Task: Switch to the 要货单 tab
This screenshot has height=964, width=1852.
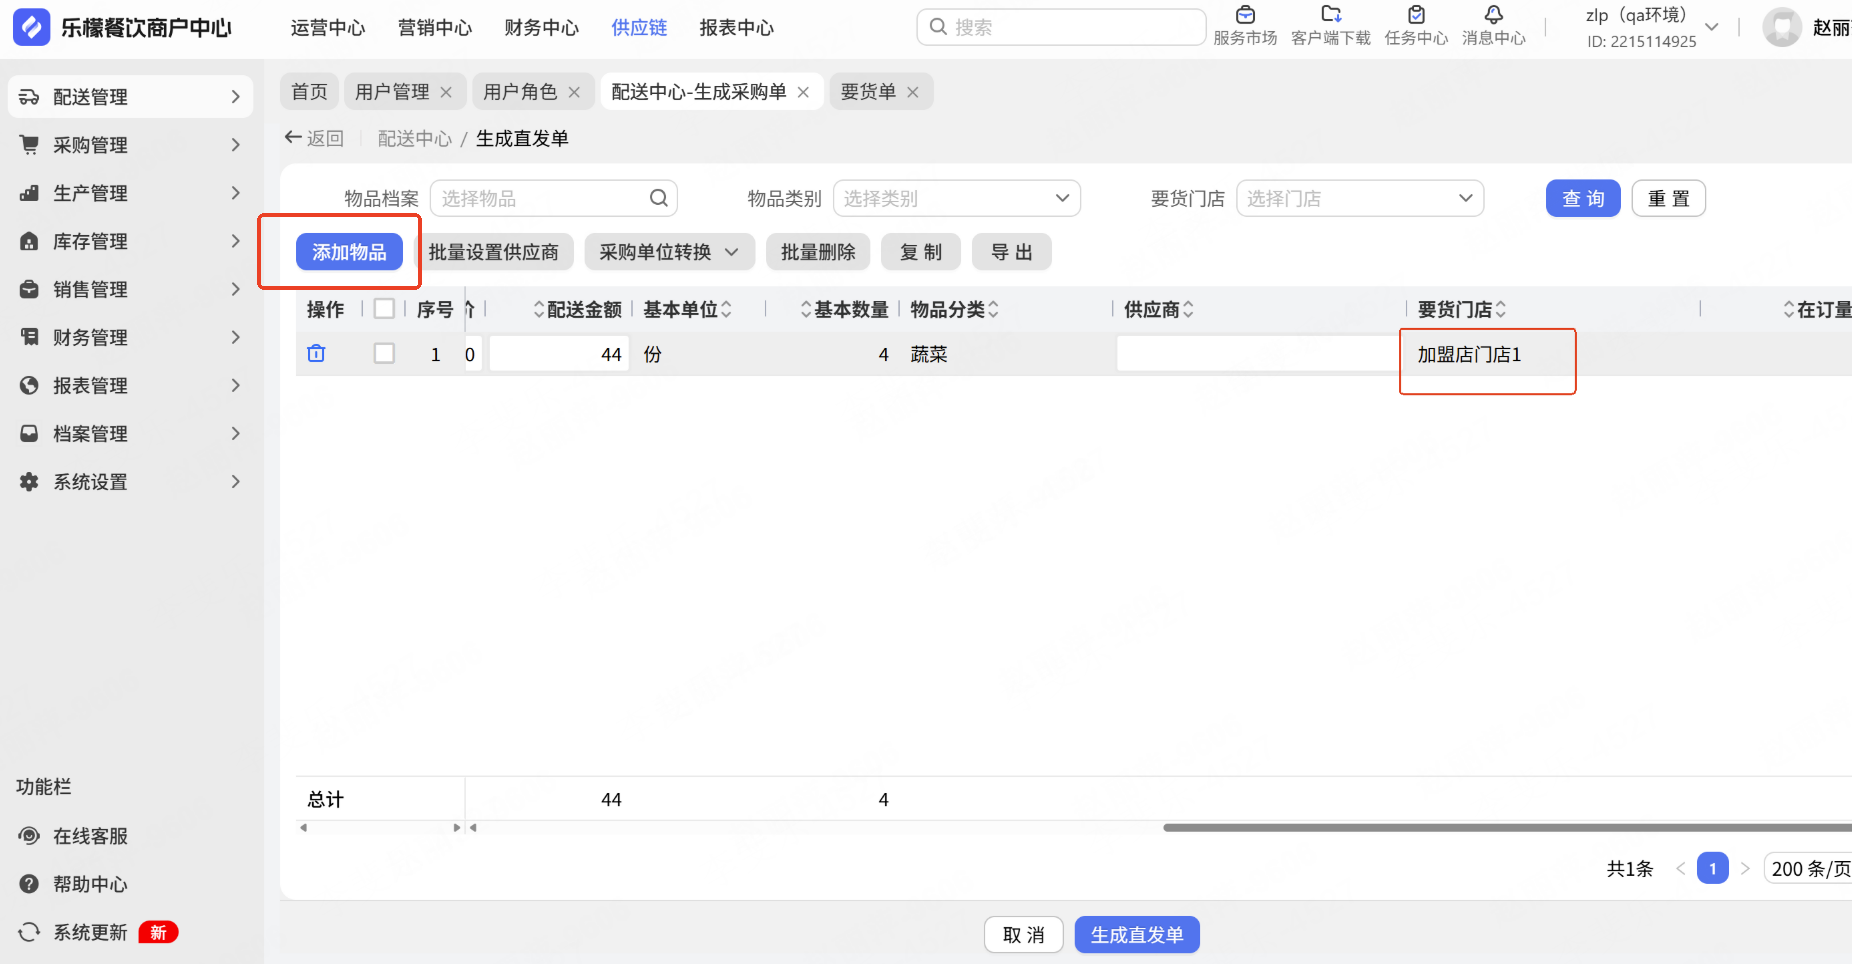Action: pyautogui.click(x=868, y=92)
